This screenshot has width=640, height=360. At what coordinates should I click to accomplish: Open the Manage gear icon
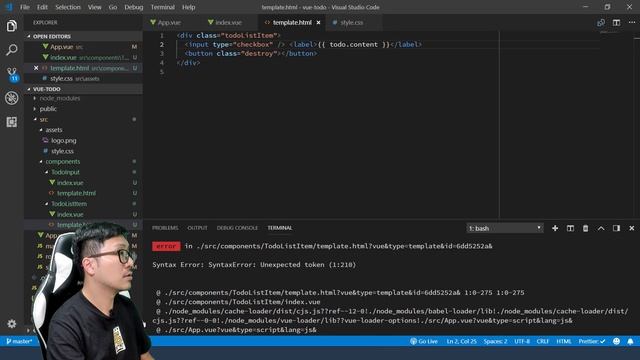click(x=11, y=324)
